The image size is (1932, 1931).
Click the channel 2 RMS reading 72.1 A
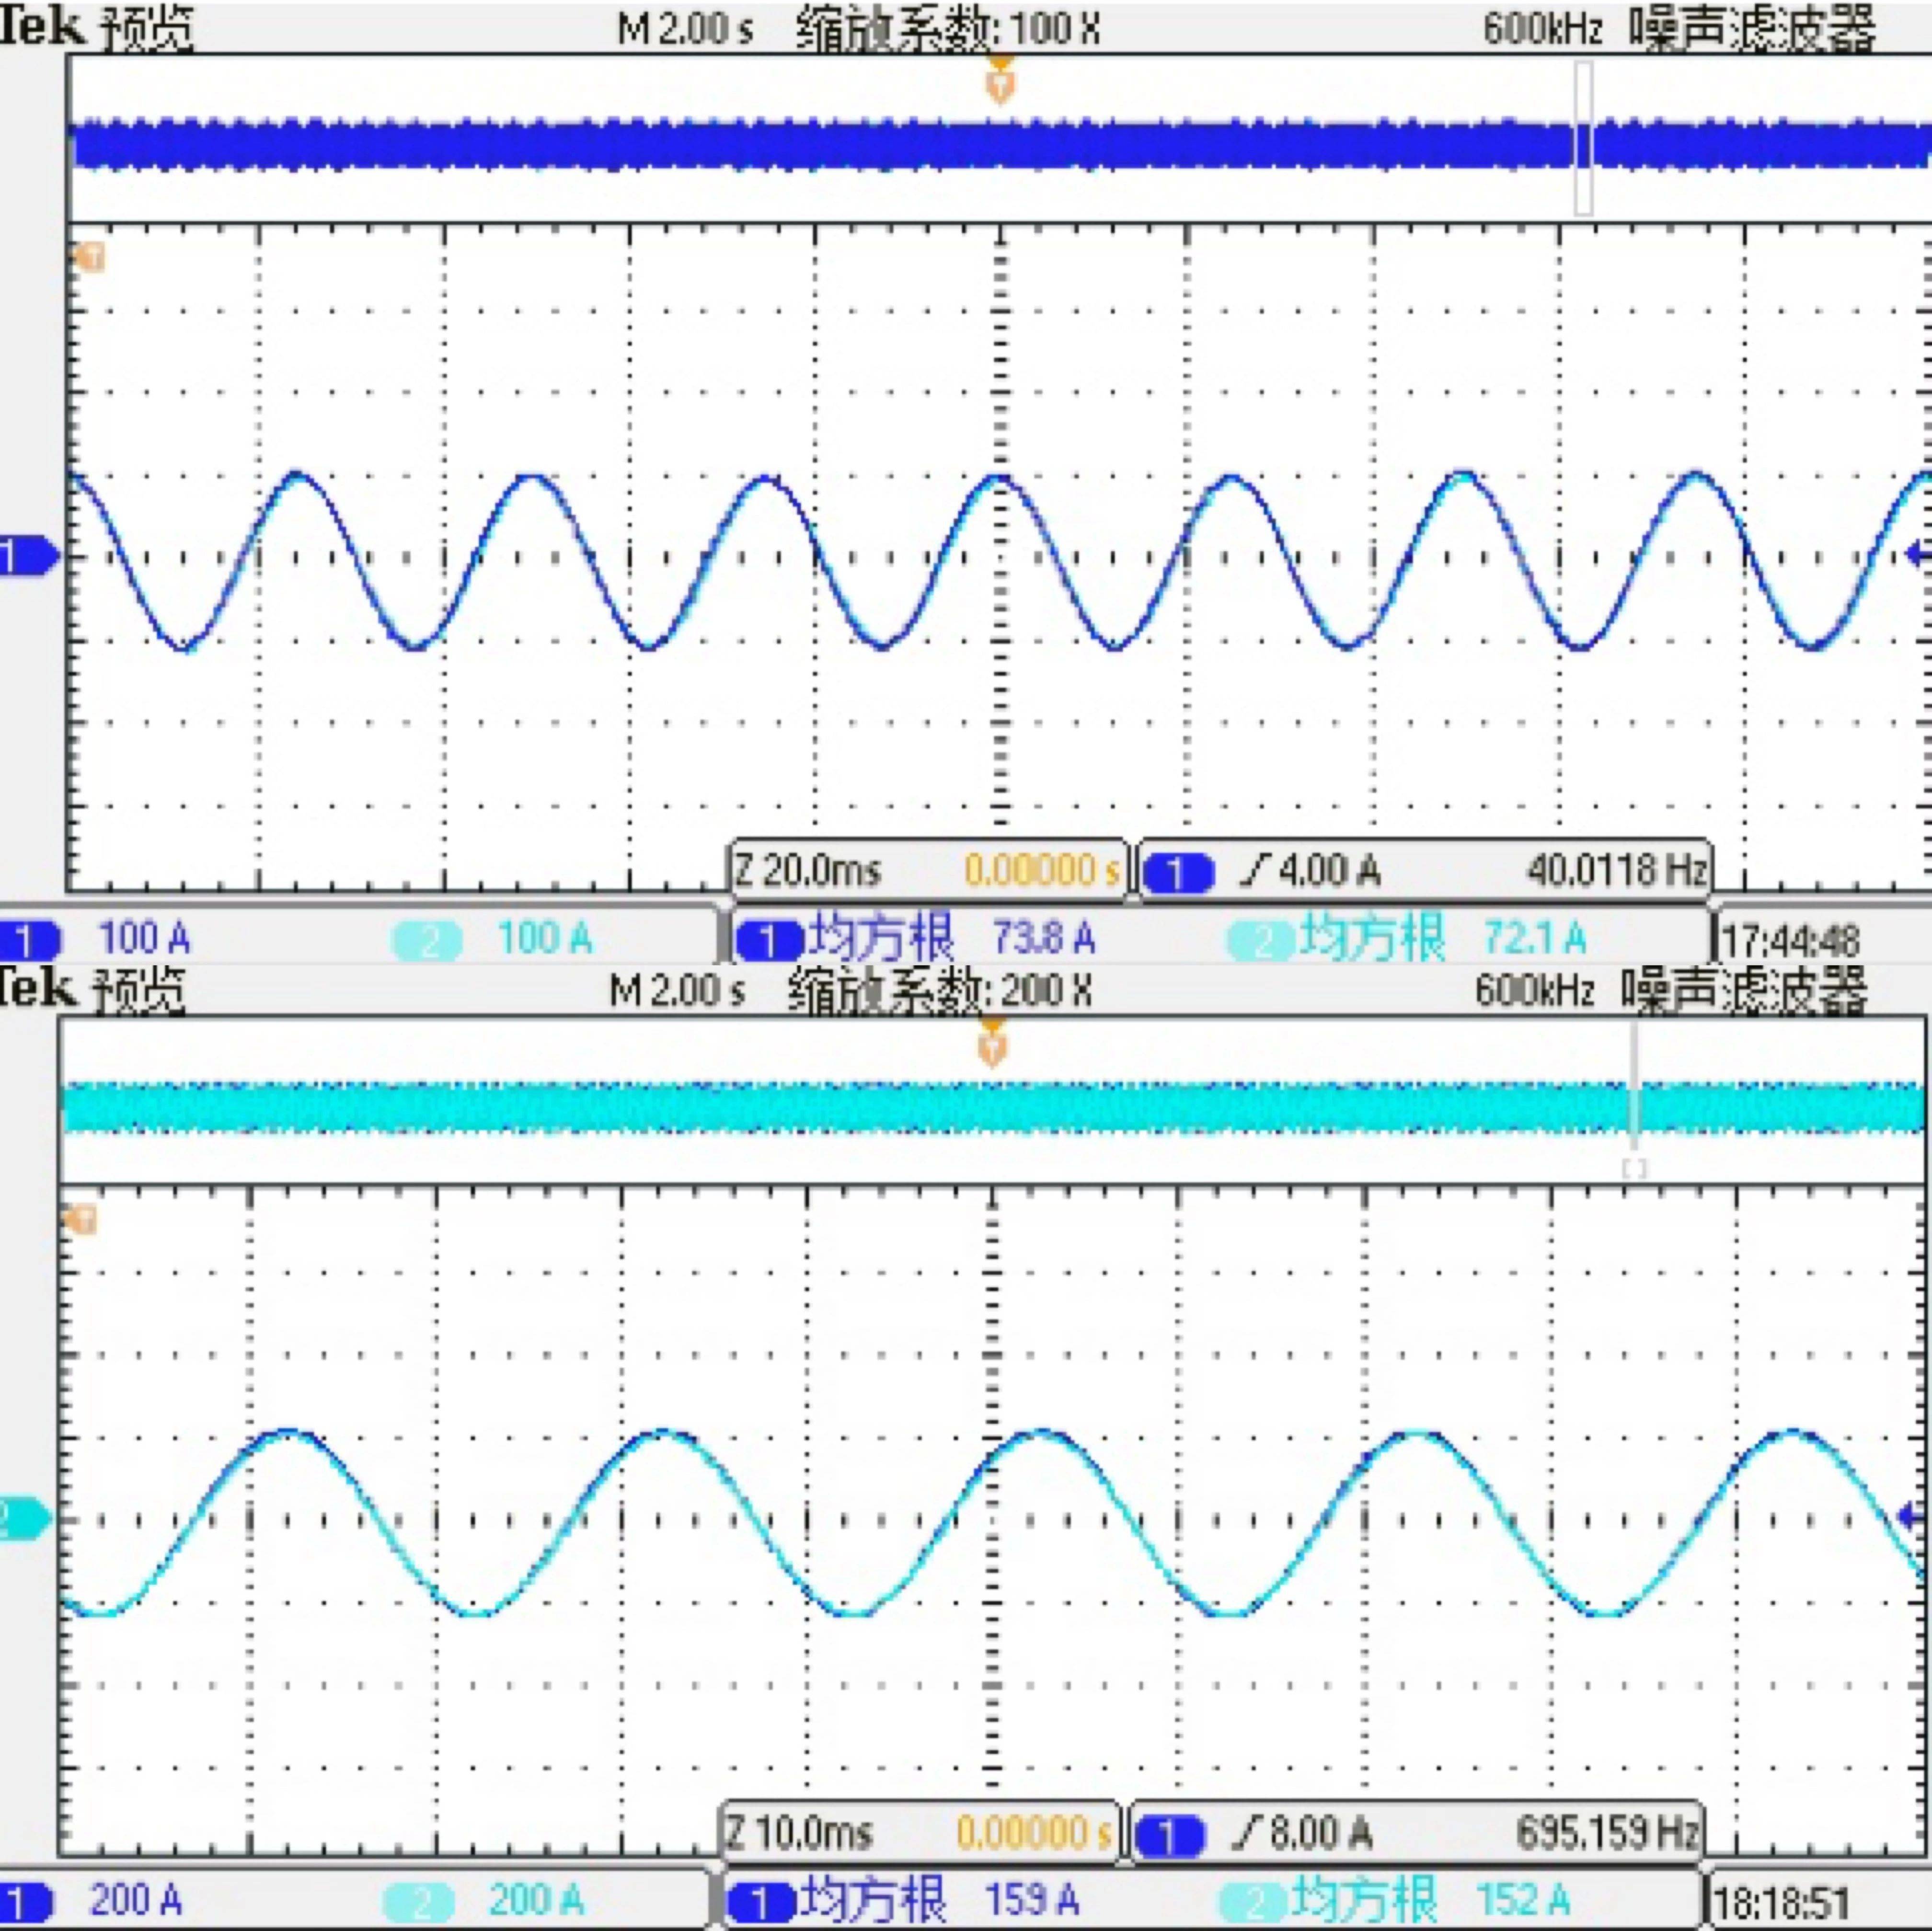click(1534, 938)
